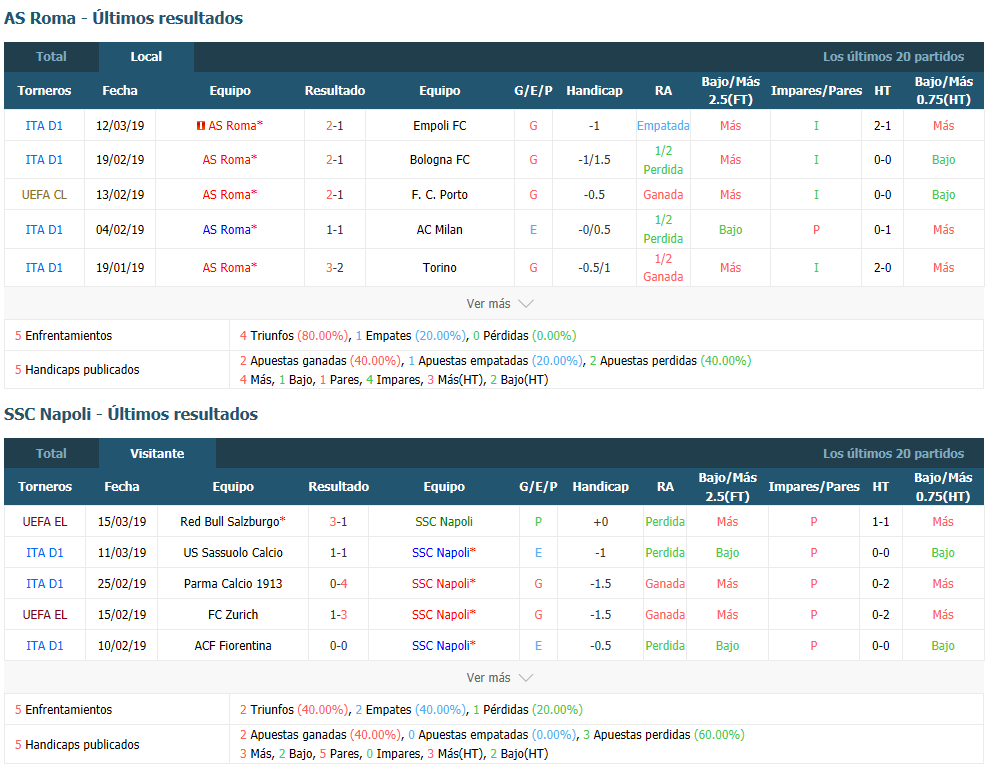Open UEFA EL link for 15/03/19 match
Image resolution: width=988 pixels, height=768 pixels.
(x=45, y=522)
